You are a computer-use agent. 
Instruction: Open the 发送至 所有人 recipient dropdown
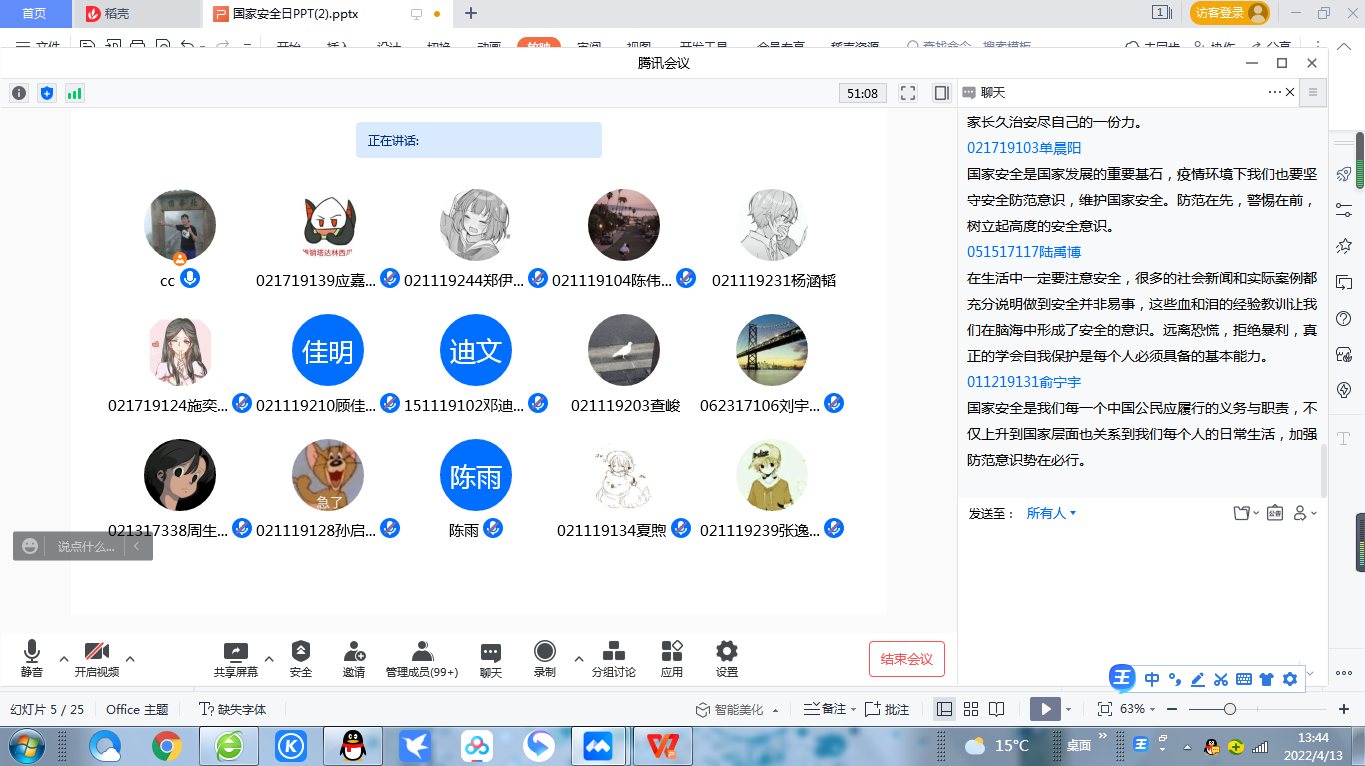click(x=1051, y=513)
